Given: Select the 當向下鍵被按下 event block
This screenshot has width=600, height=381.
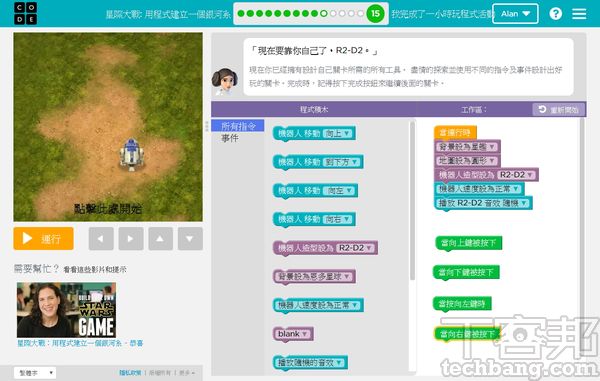Looking at the screenshot, I should pos(466,272).
